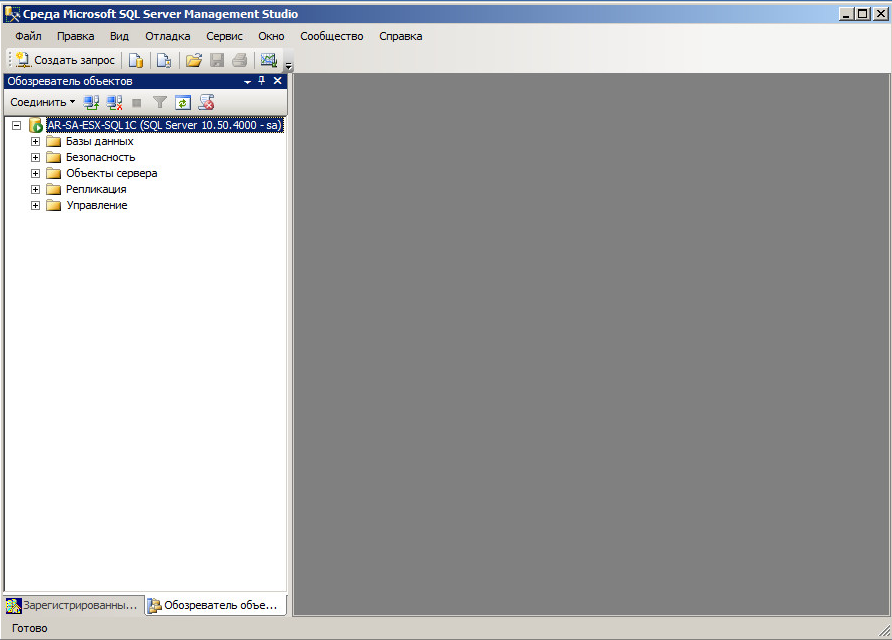Click the SSMS application icon in title bar
This screenshot has width=892, height=640.
coord(12,14)
